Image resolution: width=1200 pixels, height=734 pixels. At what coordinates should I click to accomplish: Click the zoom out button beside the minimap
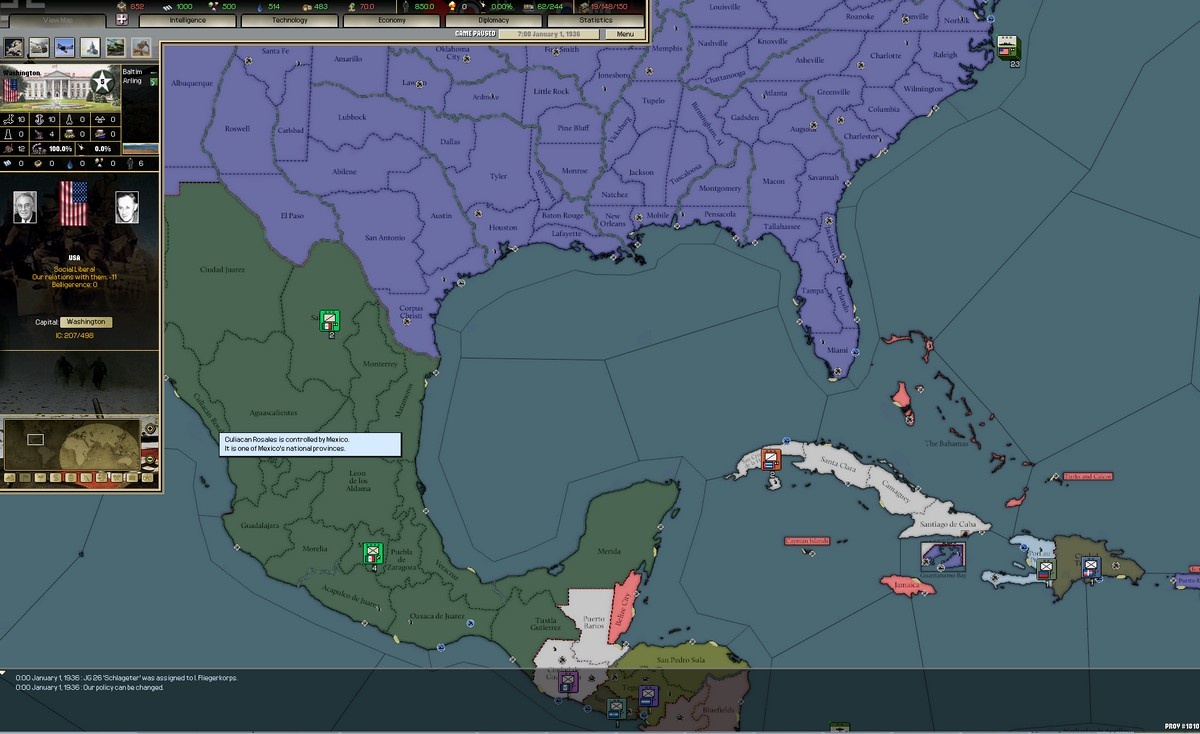(x=150, y=459)
